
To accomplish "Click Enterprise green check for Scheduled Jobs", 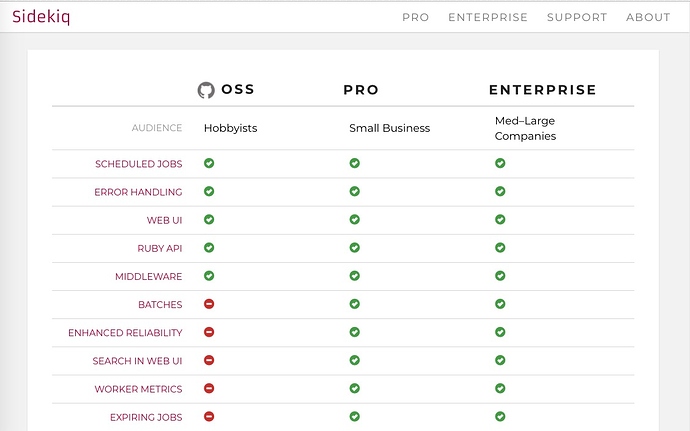I will [500, 163].
